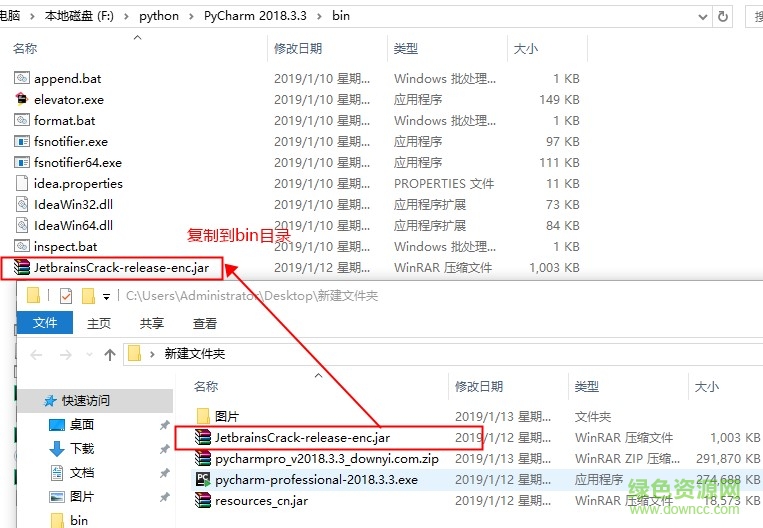This screenshot has width=763, height=528.
Task: Click the properties checkmark icon in title bar
Action: pos(66,296)
